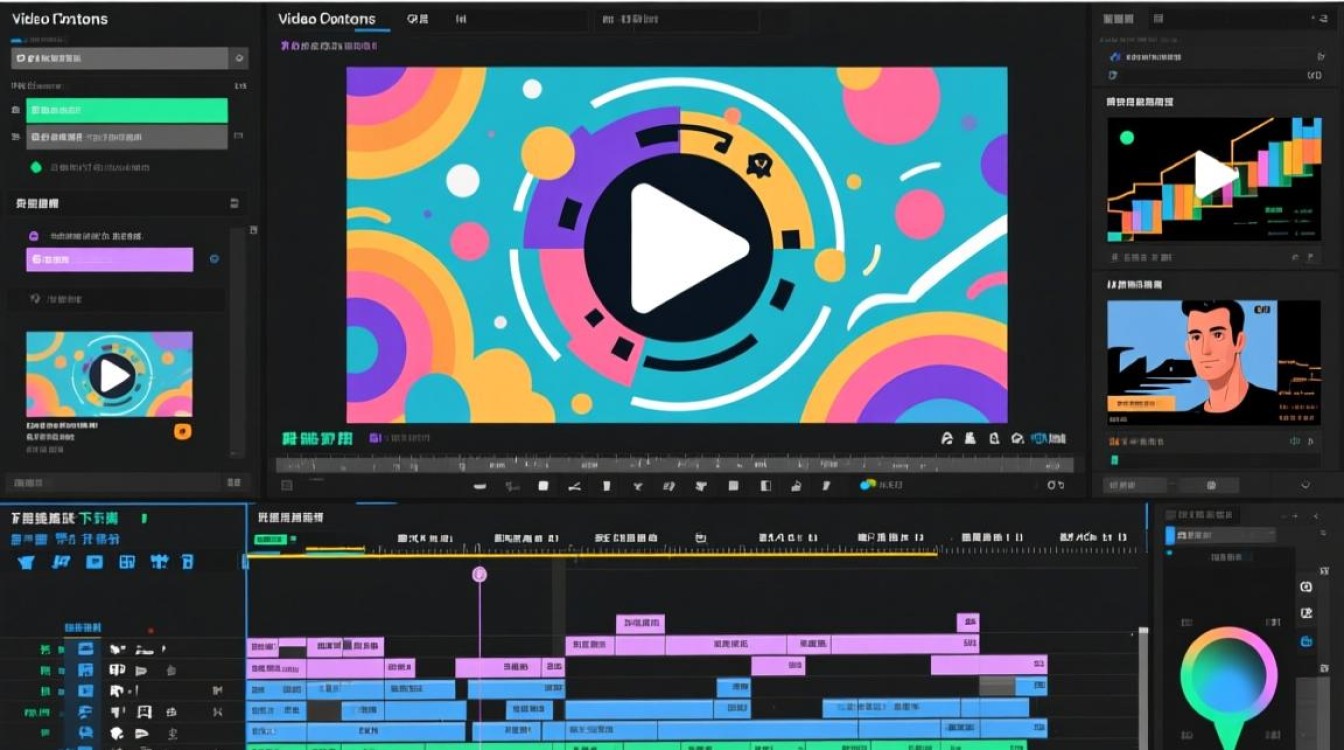Play the small colorful thumbnail in the left panel
The image size is (1344, 750).
tap(110, 376)
